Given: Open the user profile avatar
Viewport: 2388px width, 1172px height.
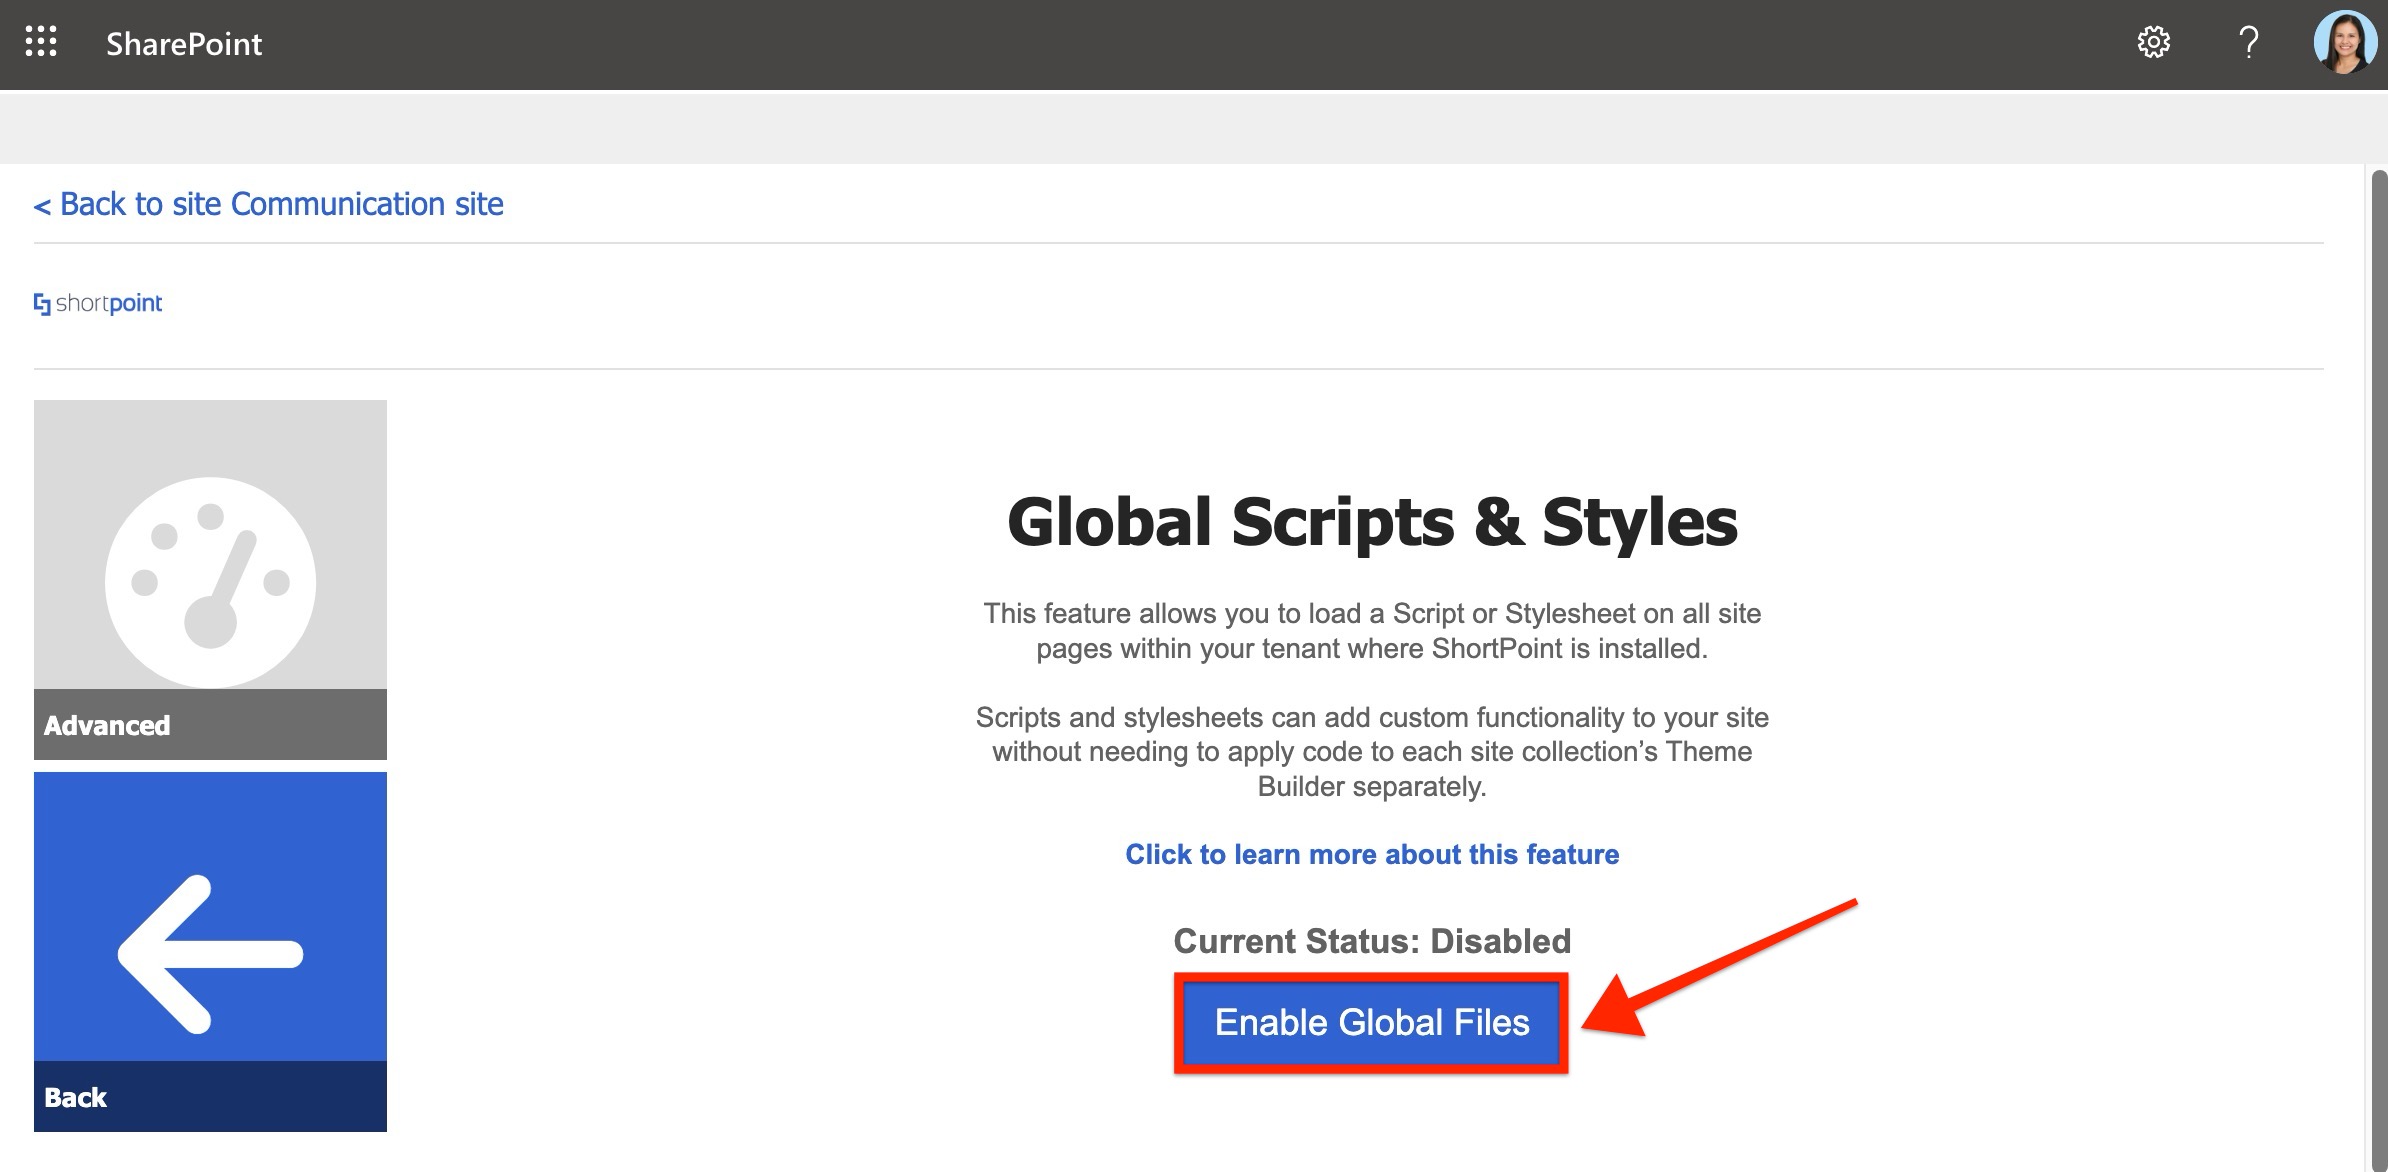Looking at the screenshot, I should 2344,42.
